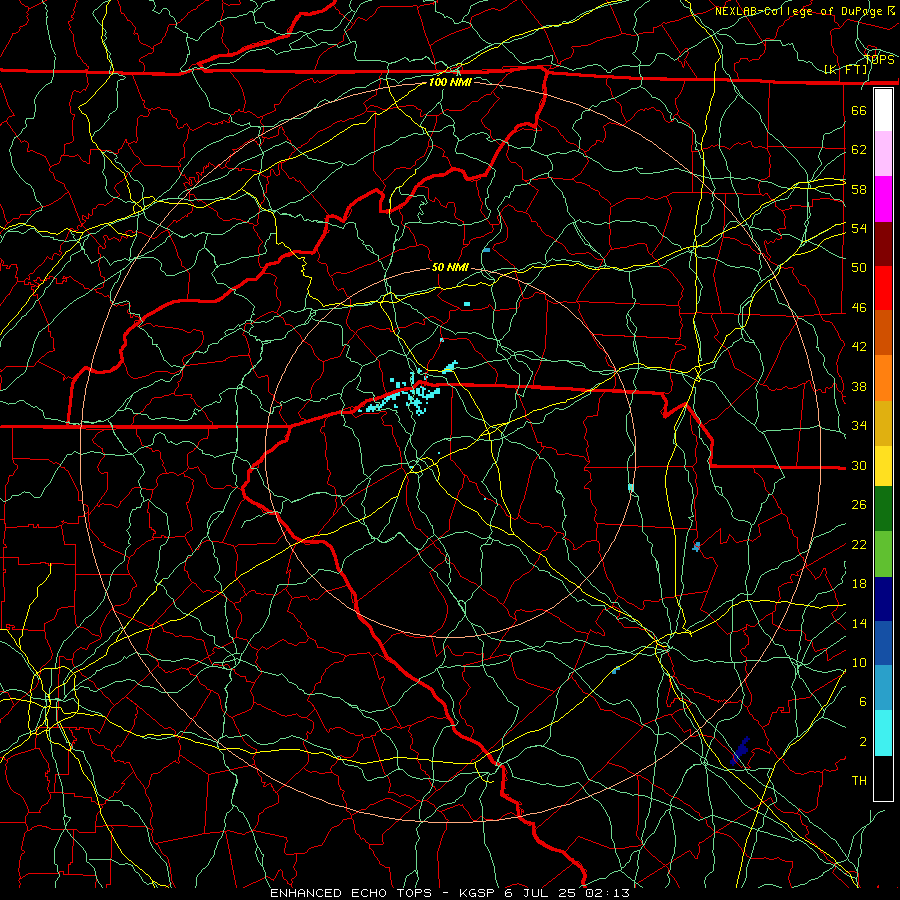Click the legend value "54"
This screenshot has height=900, width=900.
tap(859, 228)
